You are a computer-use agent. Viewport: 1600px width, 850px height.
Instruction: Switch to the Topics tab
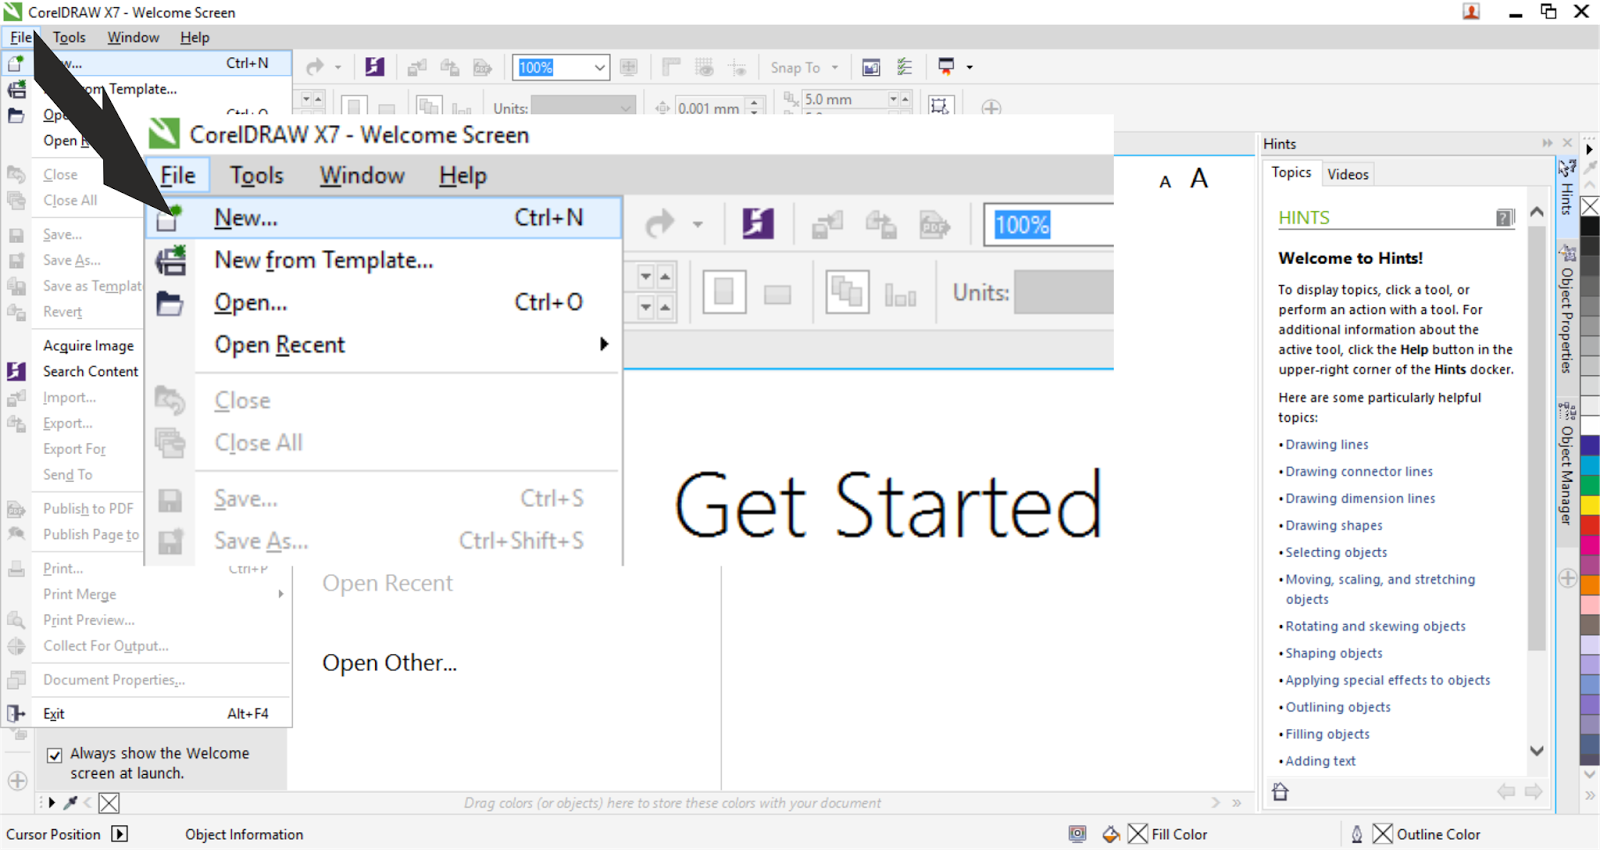pos(1291,172)
